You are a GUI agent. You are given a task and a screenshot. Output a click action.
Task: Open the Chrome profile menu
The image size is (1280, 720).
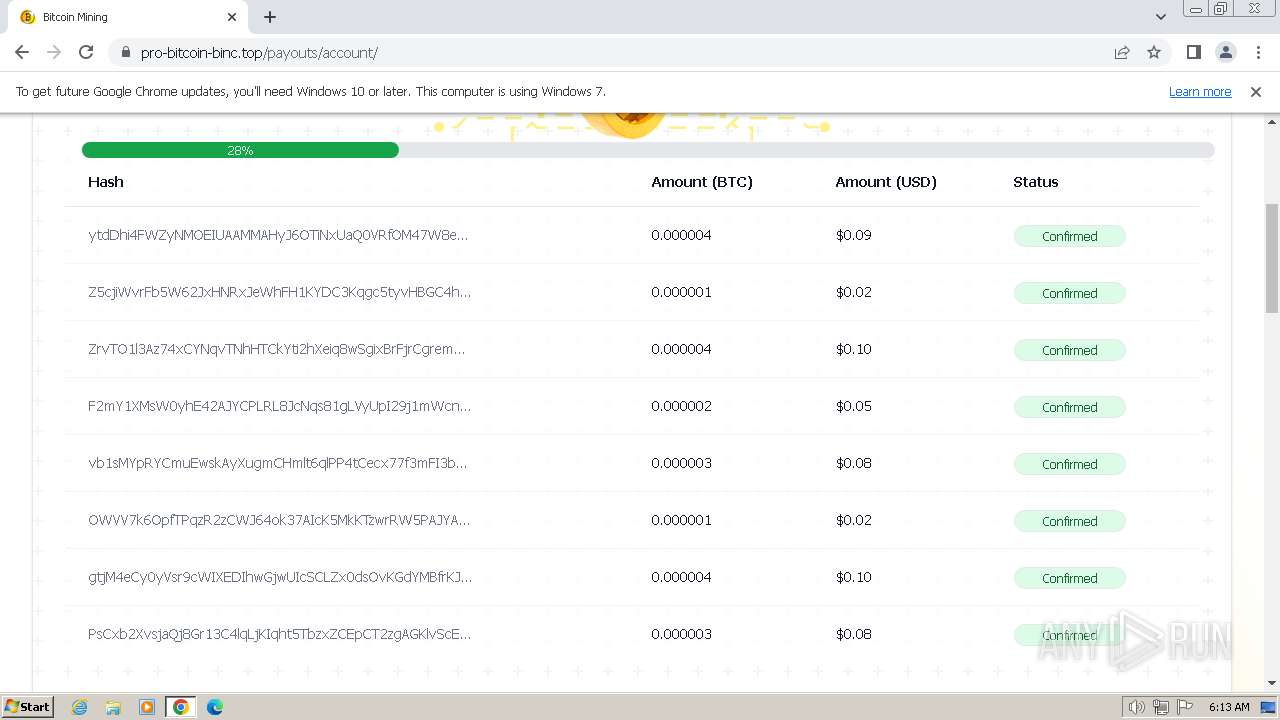pyautogui.click(x=1225, y=52)
